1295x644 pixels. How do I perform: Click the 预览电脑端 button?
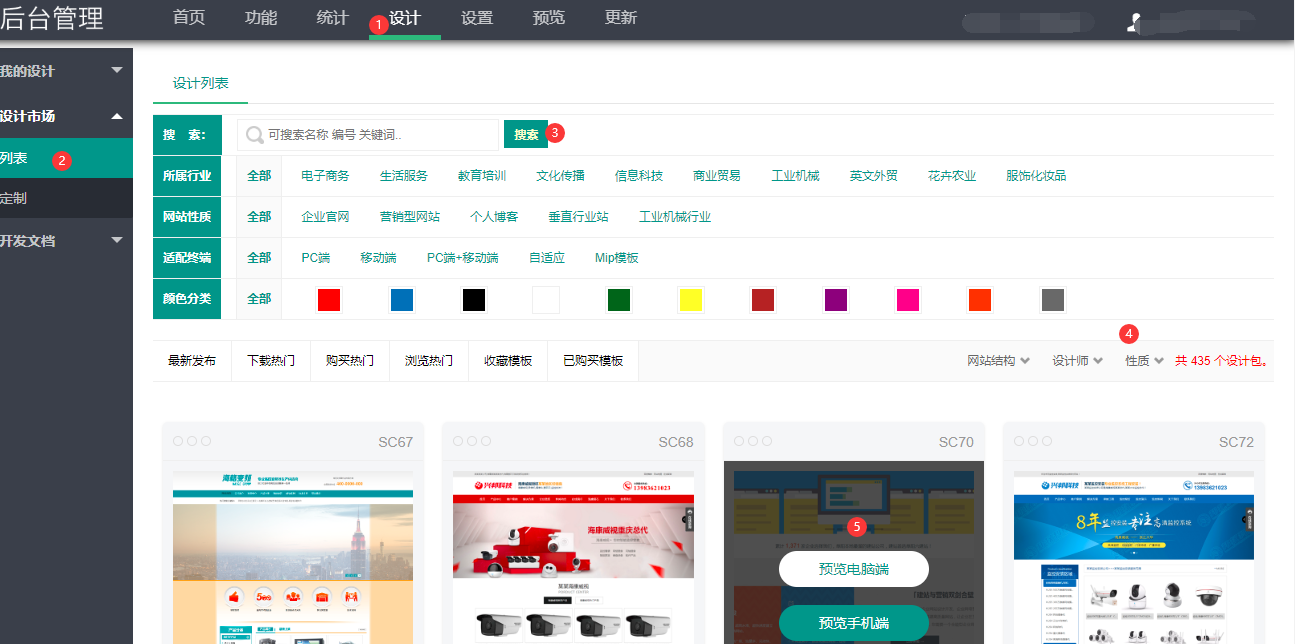tap(853, 569)
